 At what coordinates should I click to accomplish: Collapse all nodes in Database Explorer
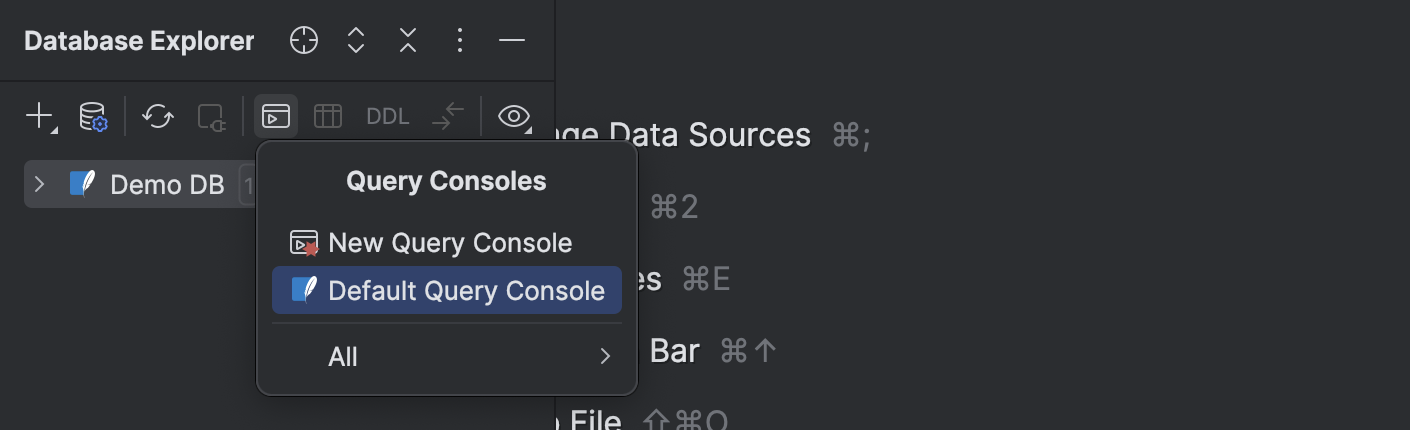pyautogui.click(x=408, y=41)
